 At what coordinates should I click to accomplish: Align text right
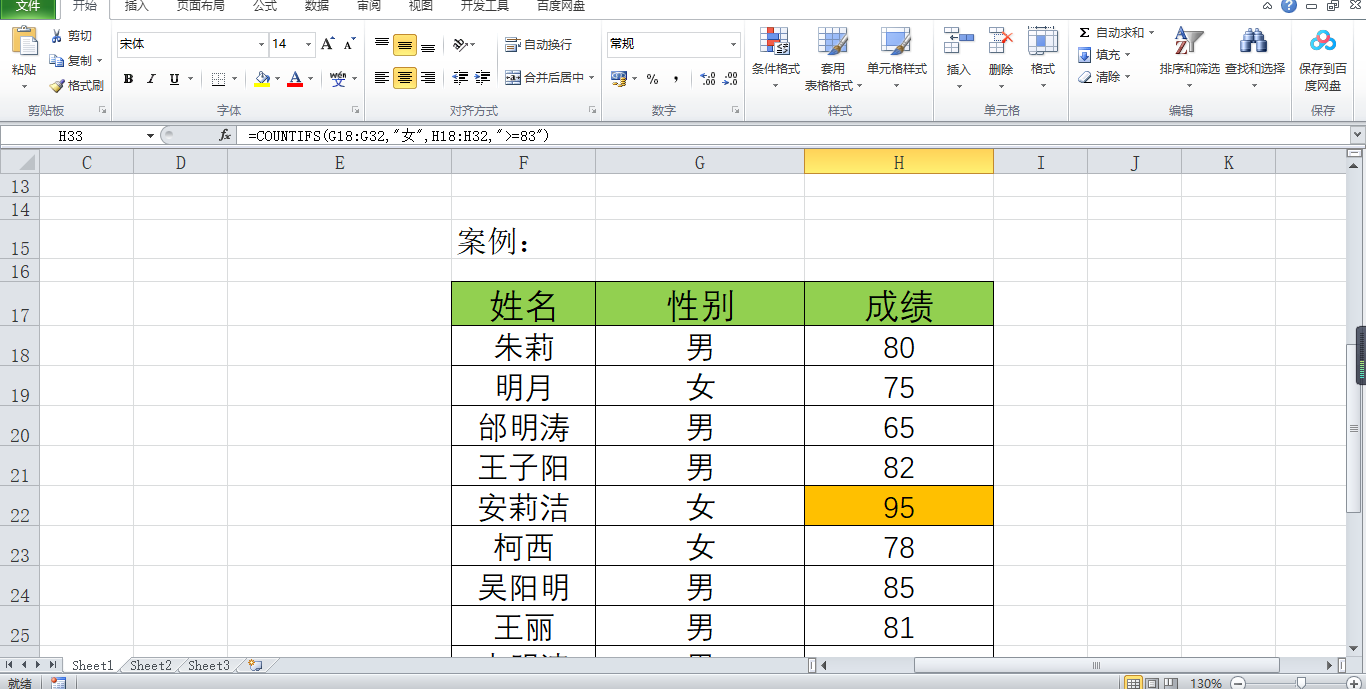tap(428, 78)
